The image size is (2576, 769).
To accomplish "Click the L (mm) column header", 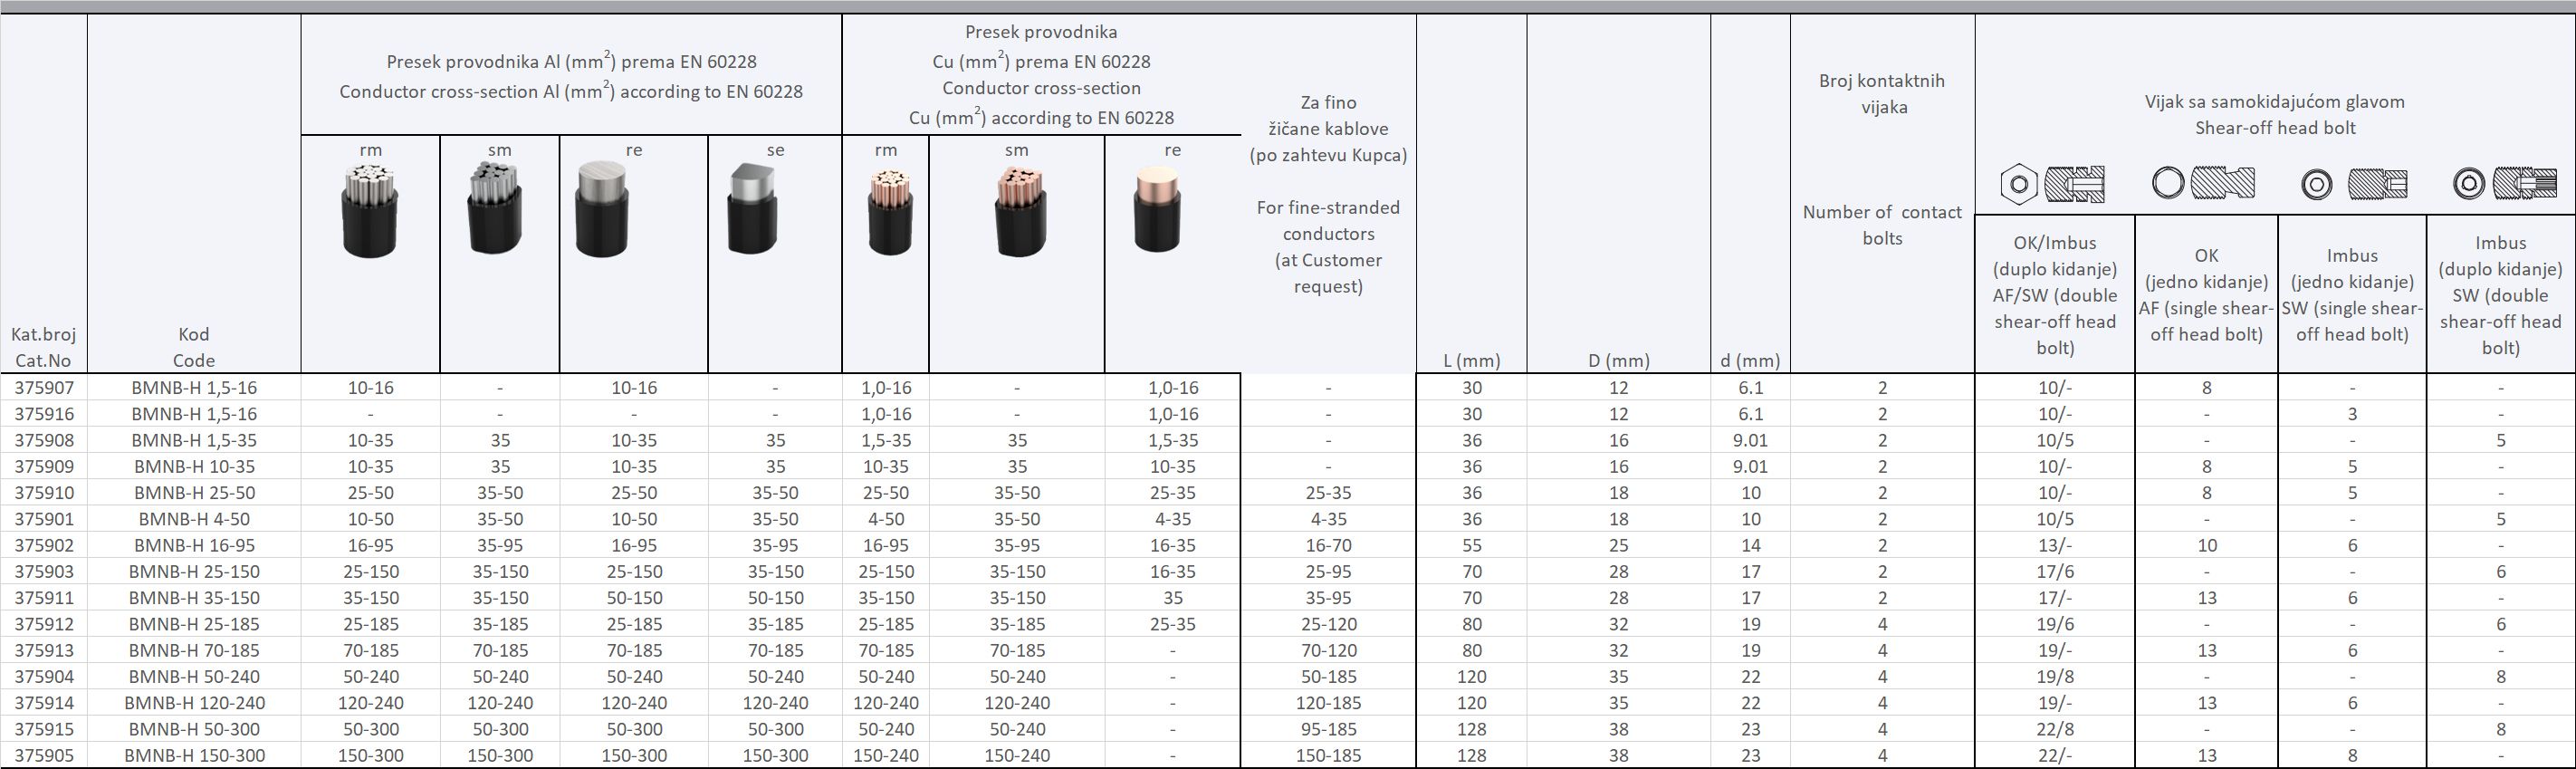I will [1471, 360].
